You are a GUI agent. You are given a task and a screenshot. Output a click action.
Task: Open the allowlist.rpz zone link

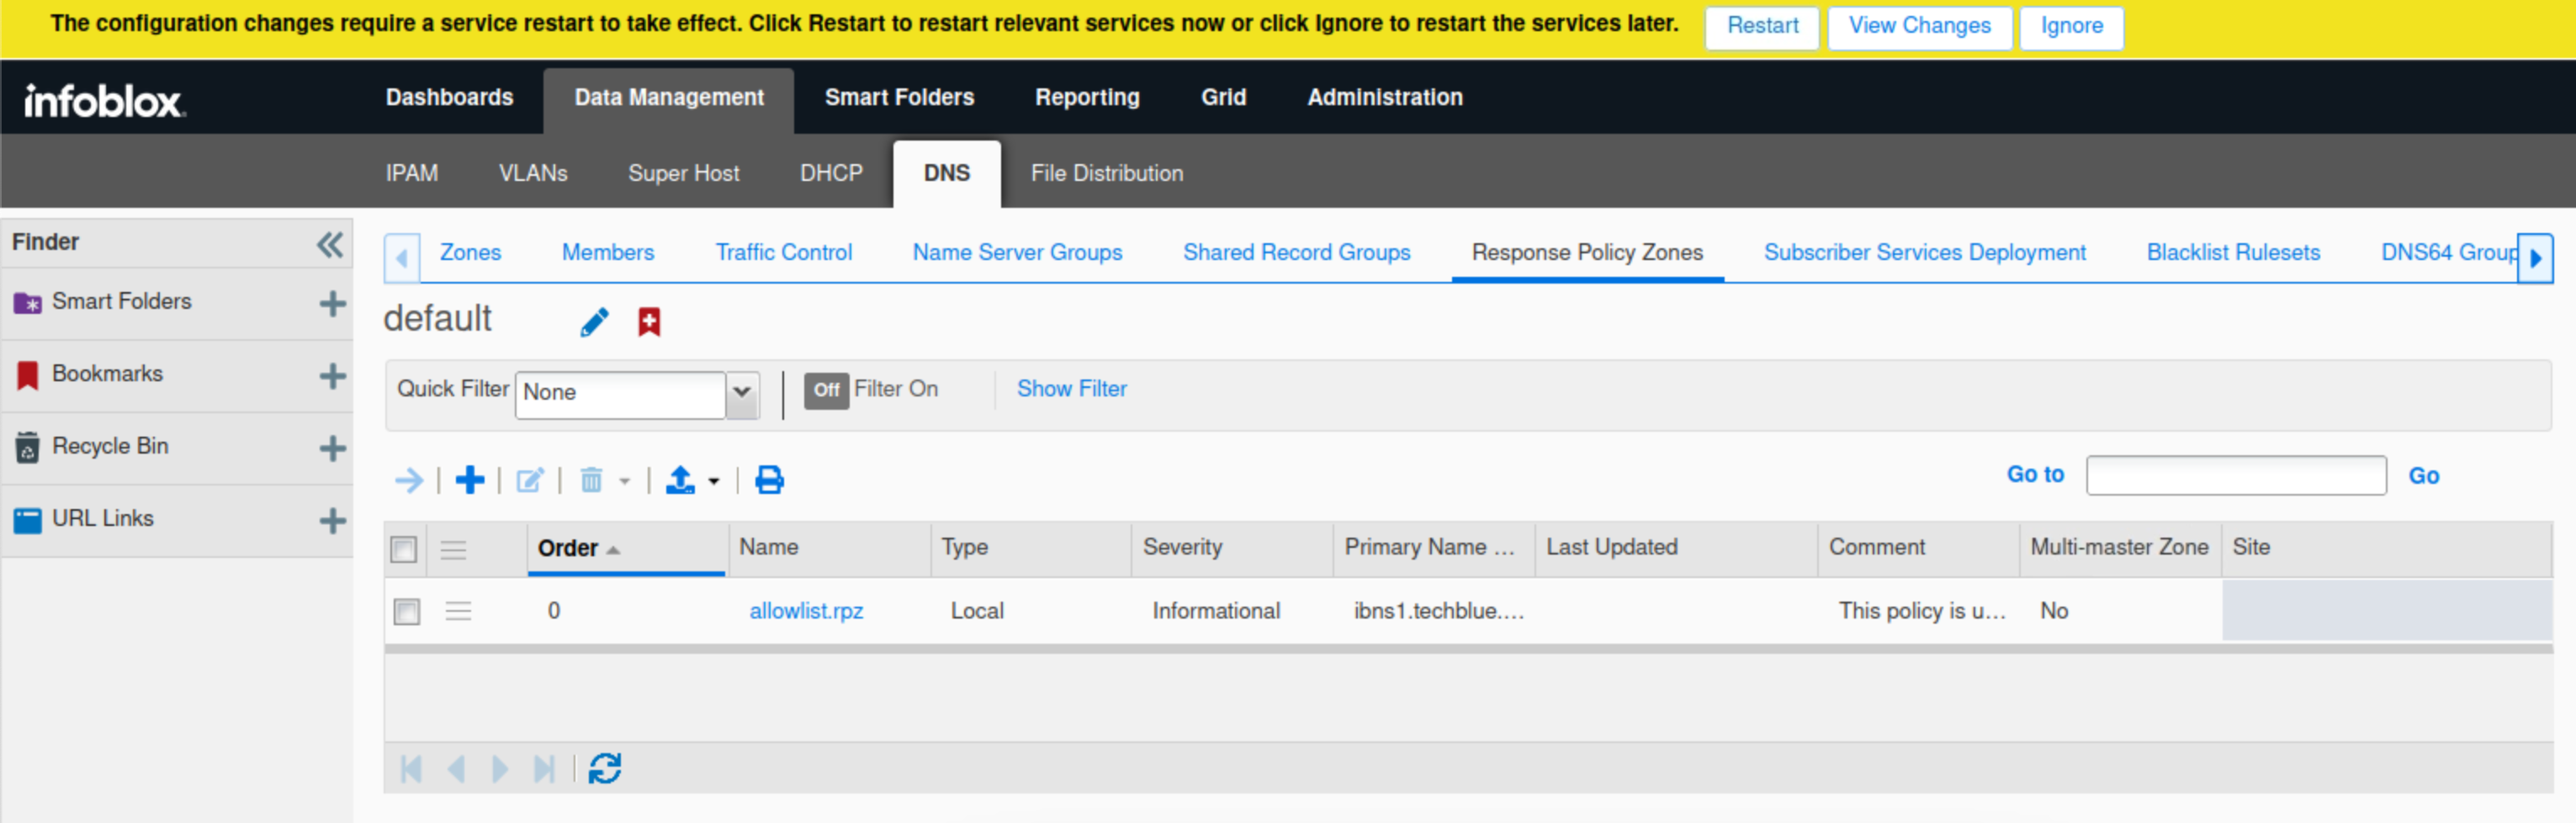pyautogui.click(x=806, y=611)
